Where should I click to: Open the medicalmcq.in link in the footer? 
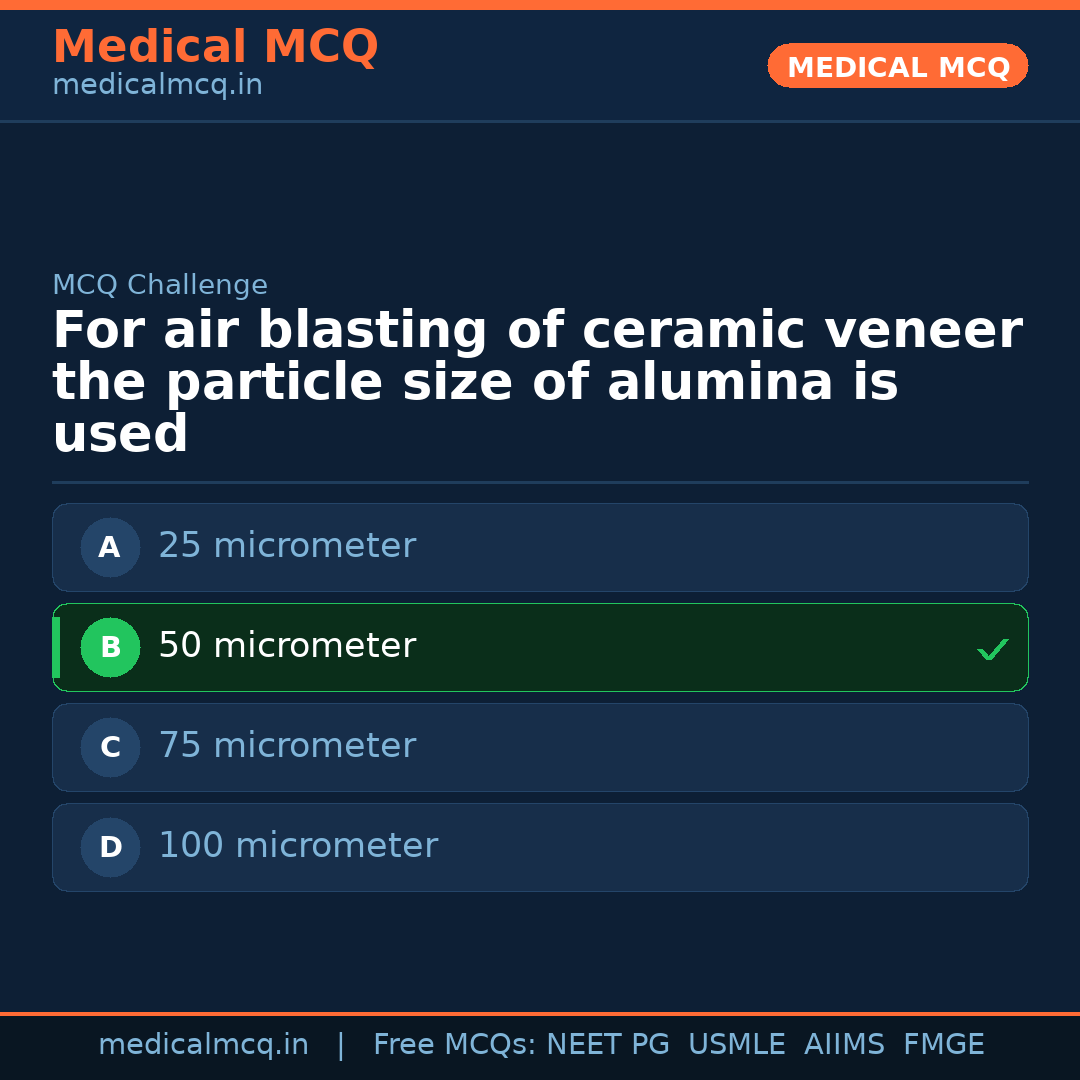coord(203,1045)
